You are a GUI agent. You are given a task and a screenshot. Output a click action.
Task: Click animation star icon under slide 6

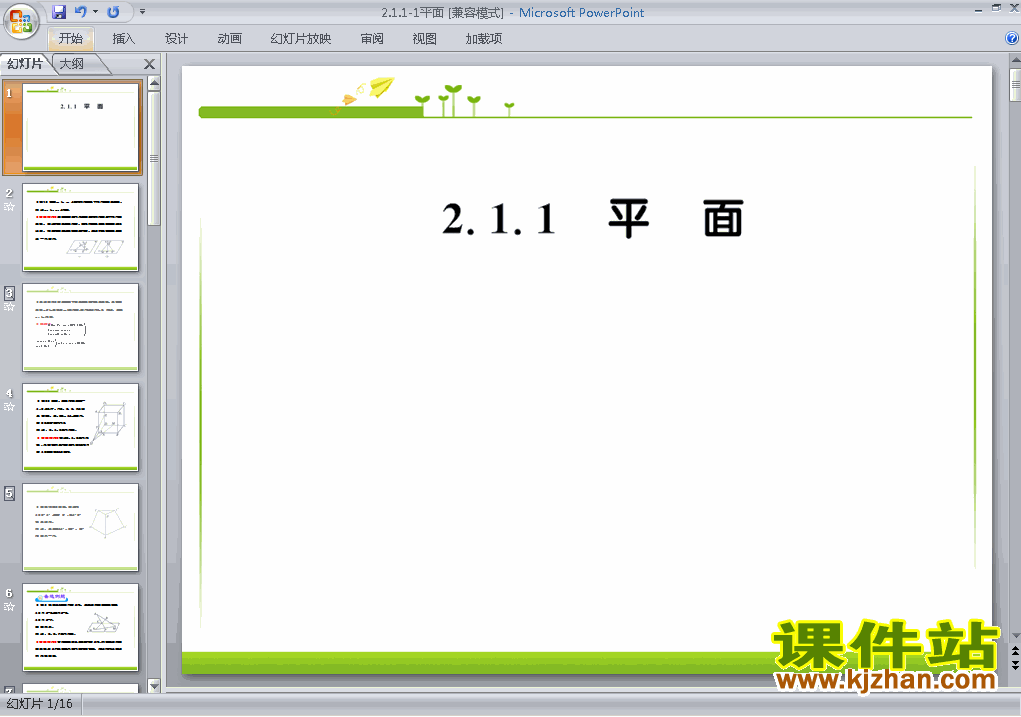click(x=9, y=607)
